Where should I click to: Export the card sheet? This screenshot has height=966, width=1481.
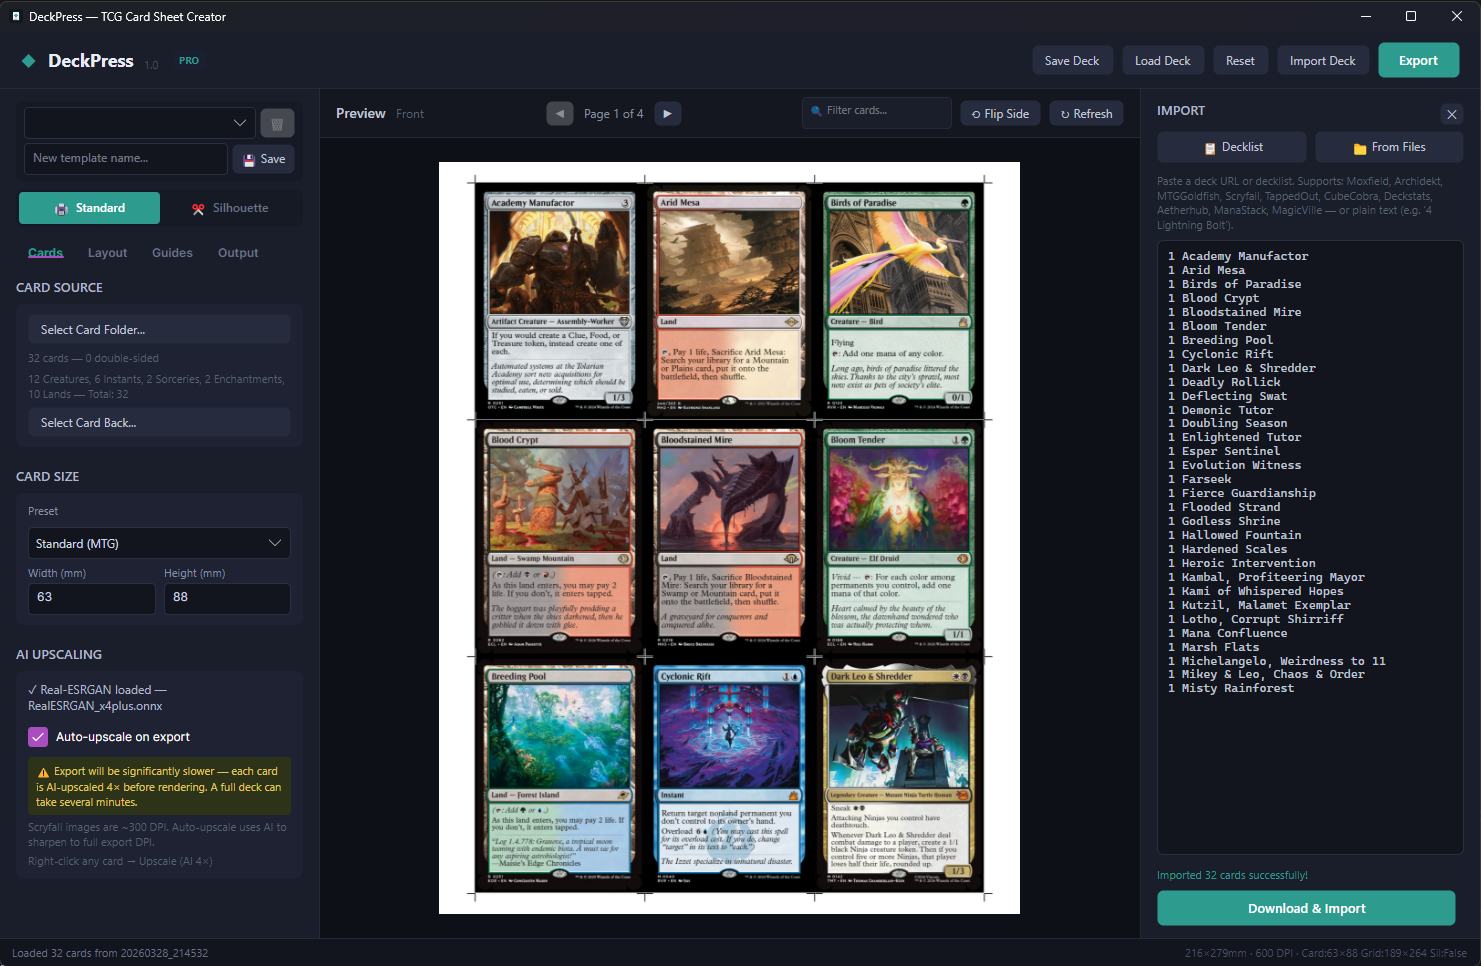pyautogui.click(x=1418, y=60)
